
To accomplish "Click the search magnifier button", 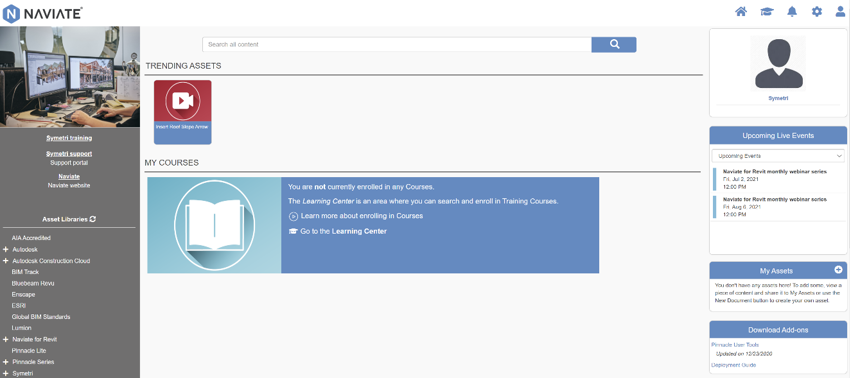I will coord(614,44).
